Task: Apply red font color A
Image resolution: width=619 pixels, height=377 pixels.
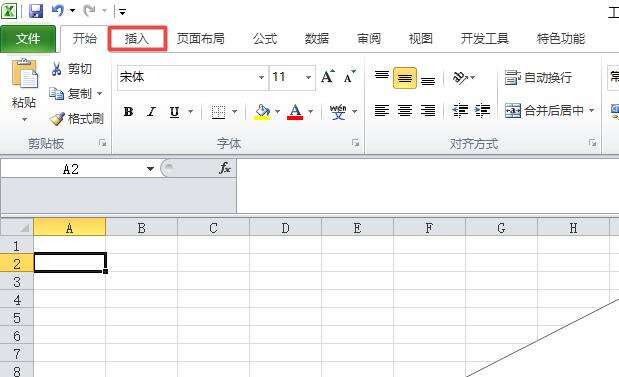Action: (295, 112)
